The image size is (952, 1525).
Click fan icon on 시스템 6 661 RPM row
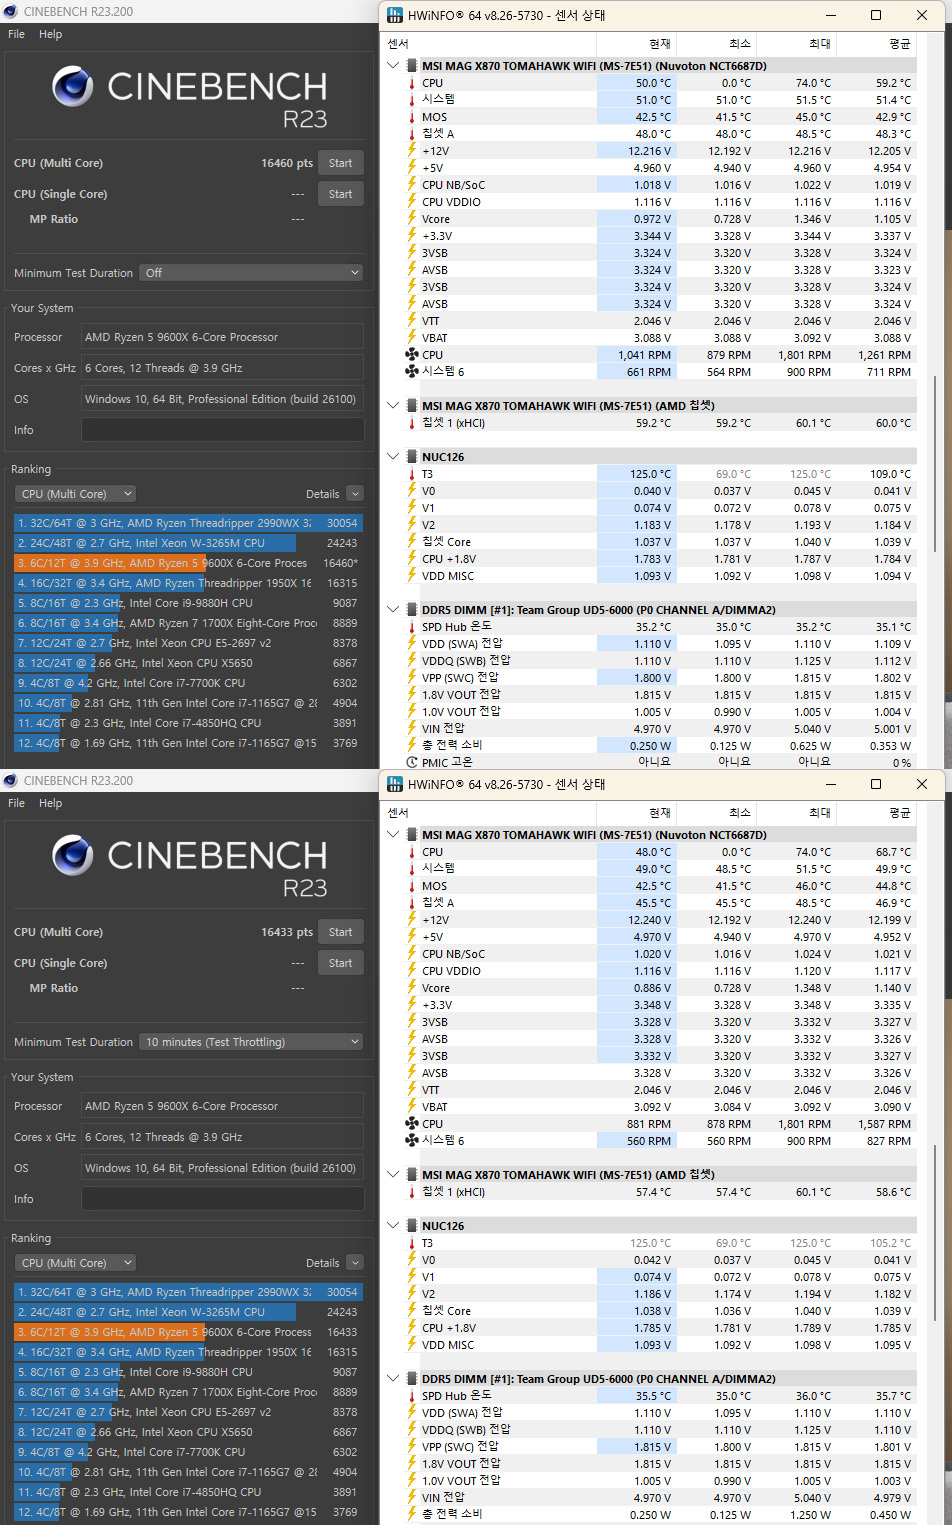[x=411, y=372]
